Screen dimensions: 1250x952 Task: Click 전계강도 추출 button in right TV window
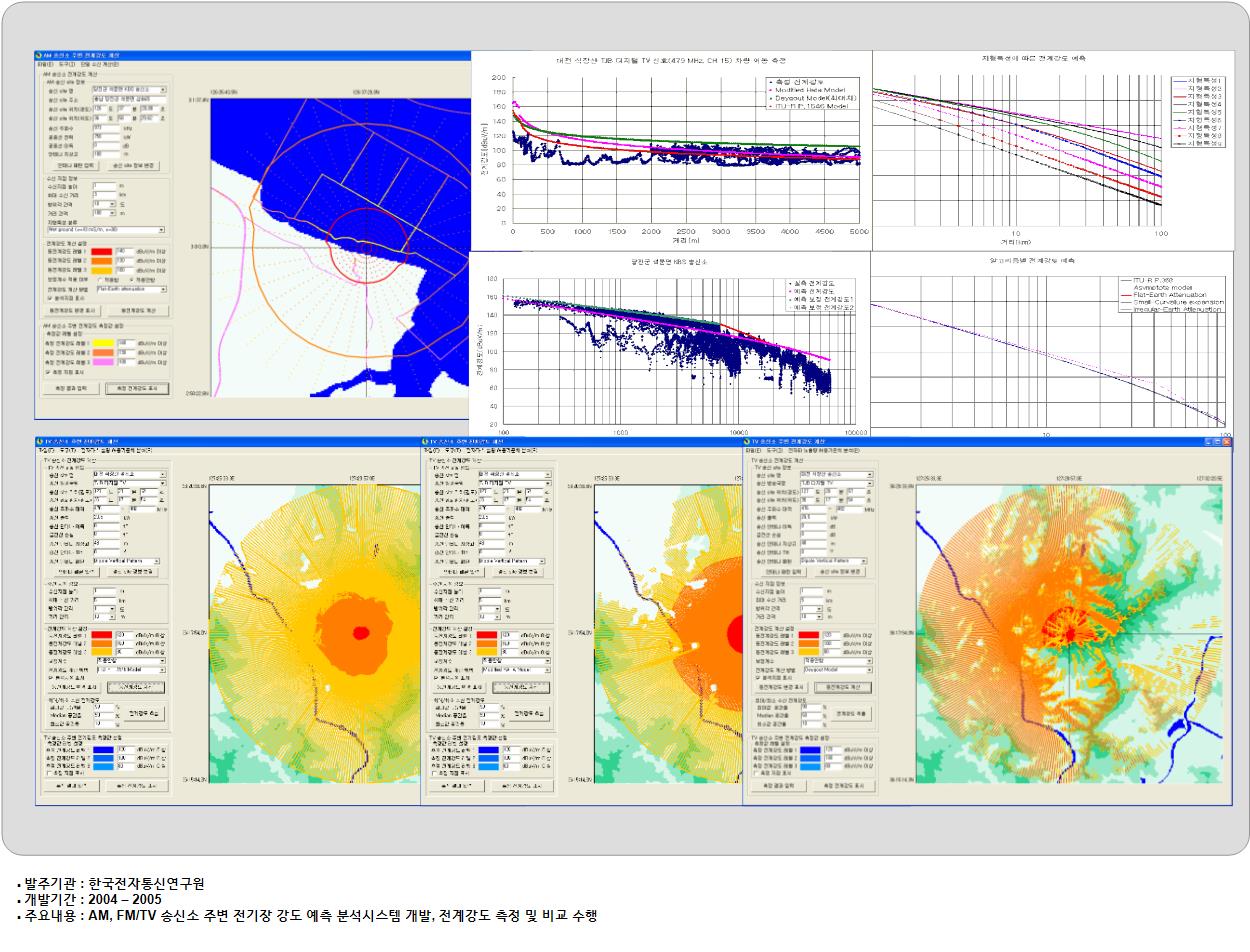(x=852, y=713)
